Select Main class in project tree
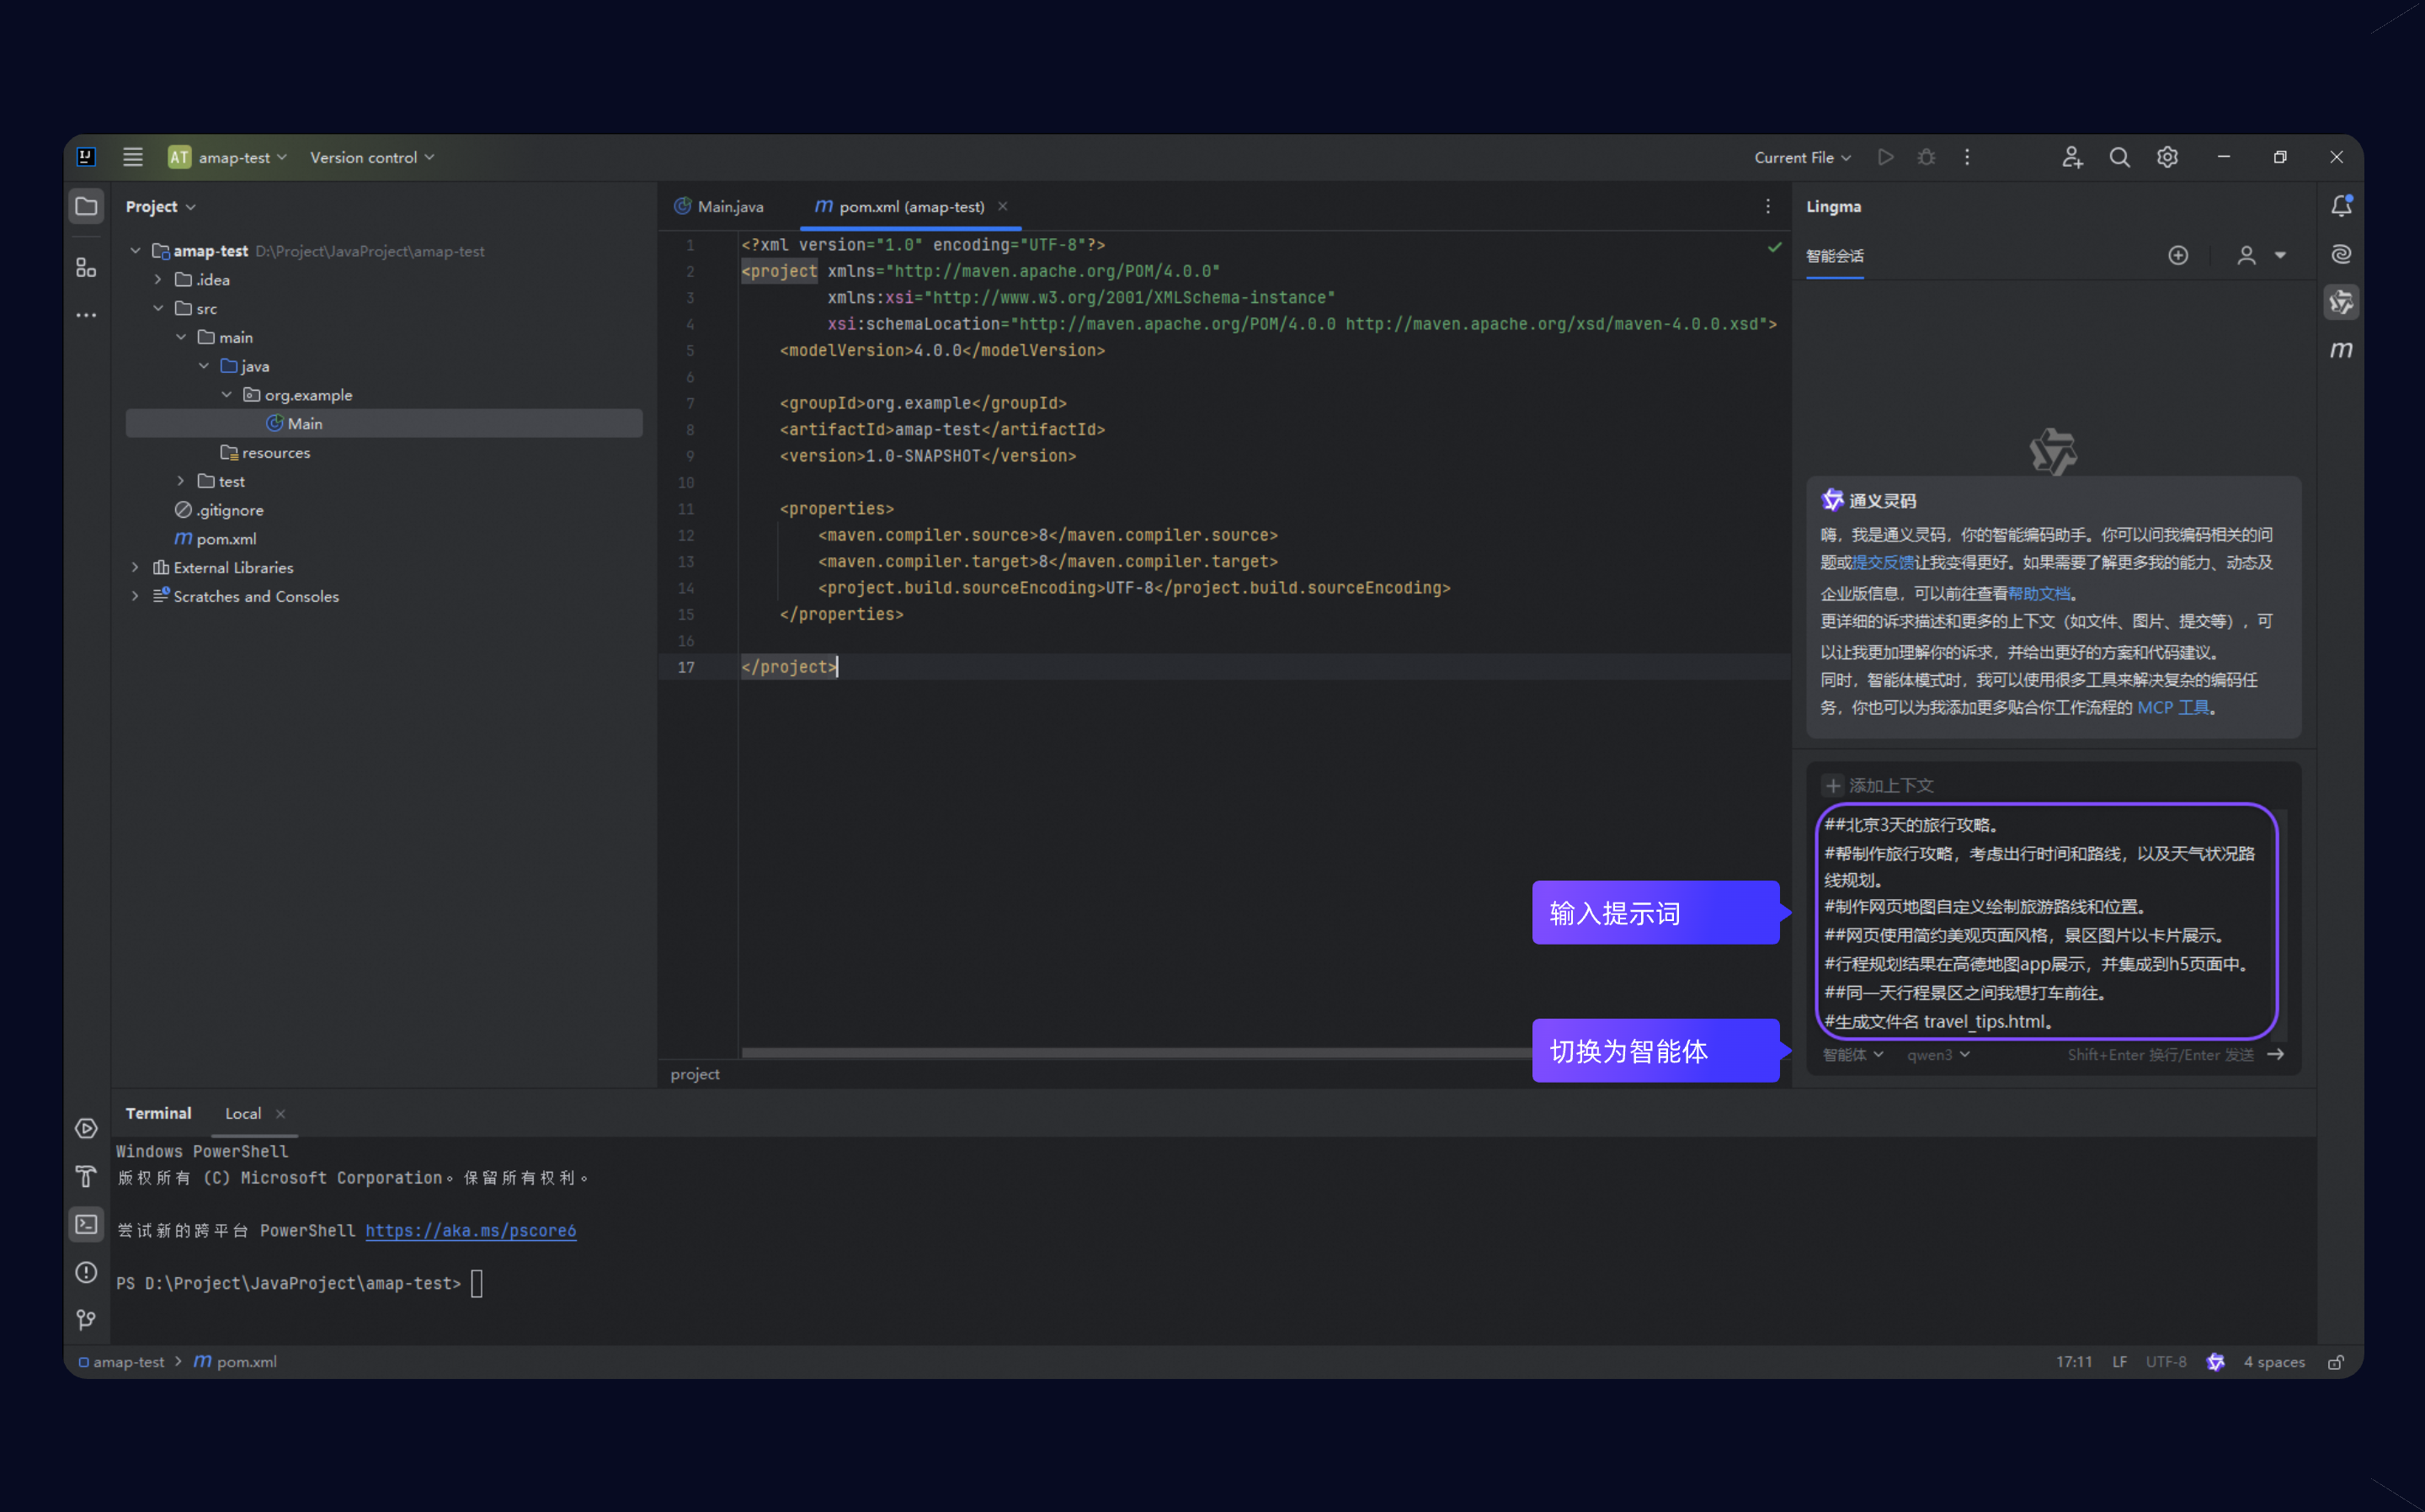The width and height of the screenshot is (2425, 1512). (384, 423)
